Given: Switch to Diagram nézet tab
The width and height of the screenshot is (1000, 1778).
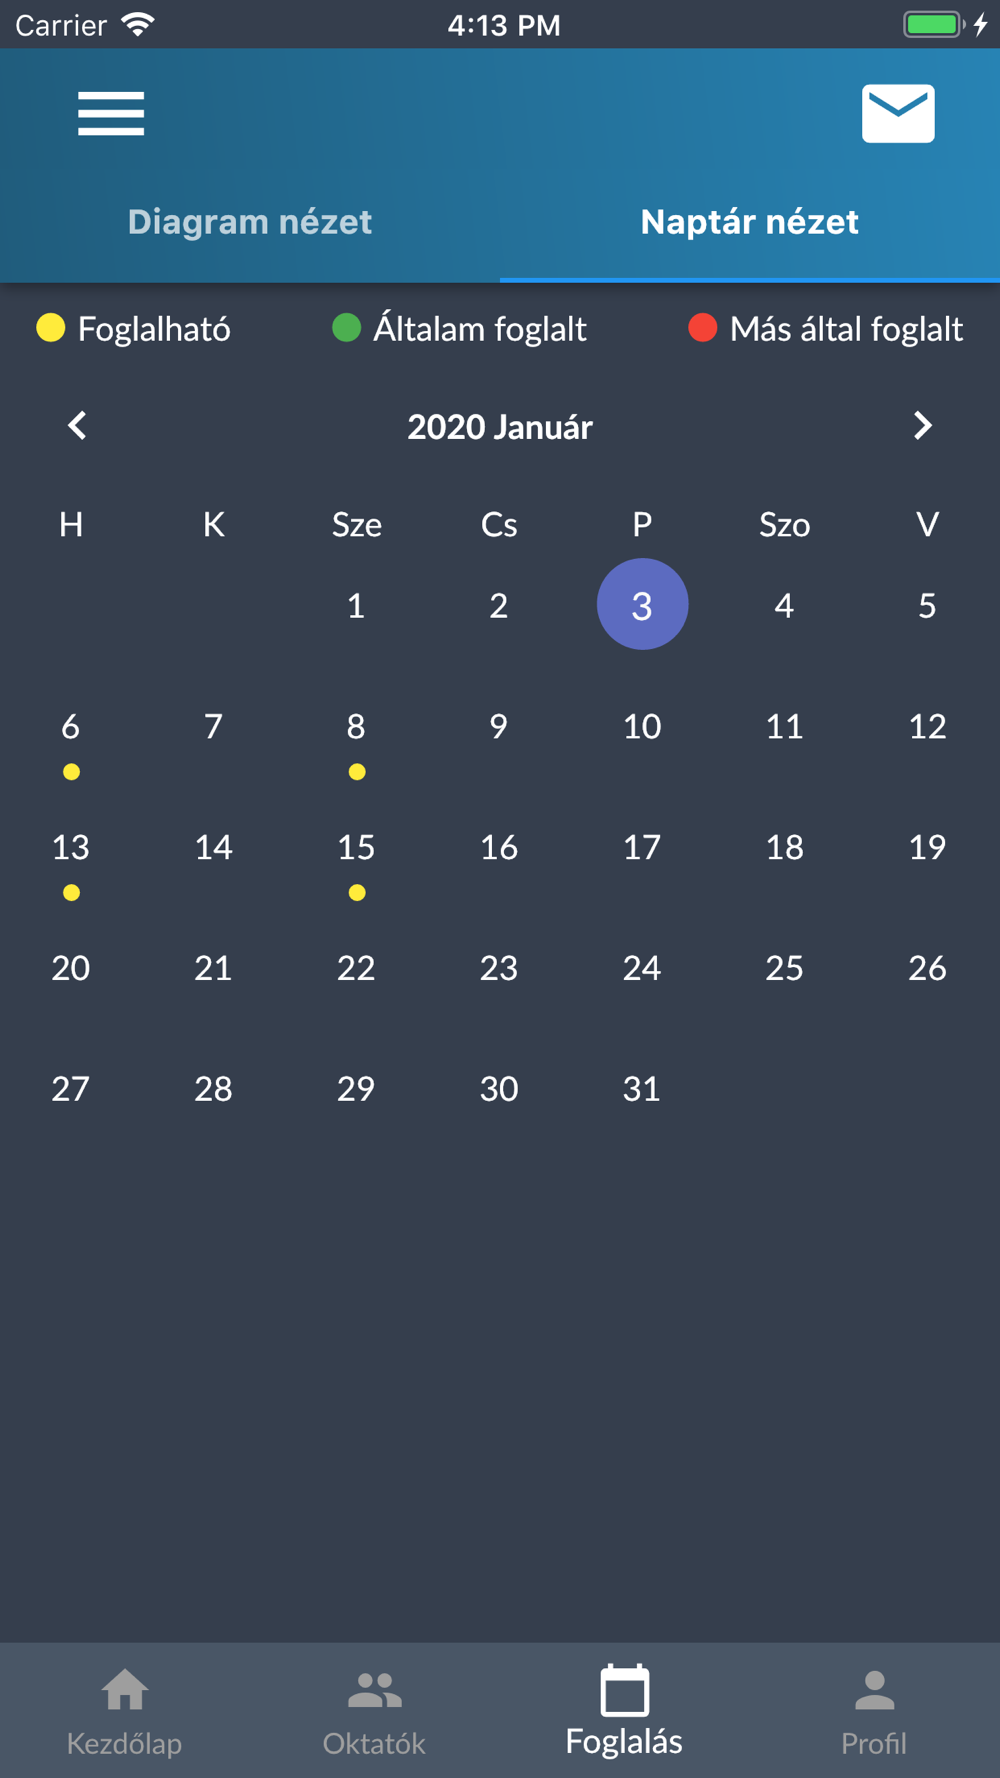Looking at the screenshot, I should [x=250, y=222].
